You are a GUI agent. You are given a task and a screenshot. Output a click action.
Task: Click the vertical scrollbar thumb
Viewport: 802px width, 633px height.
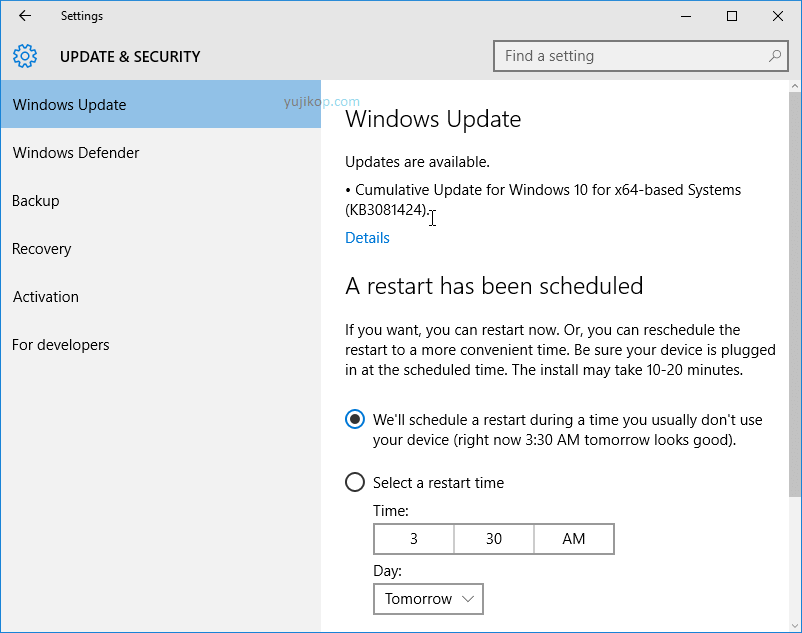(795, 295)
